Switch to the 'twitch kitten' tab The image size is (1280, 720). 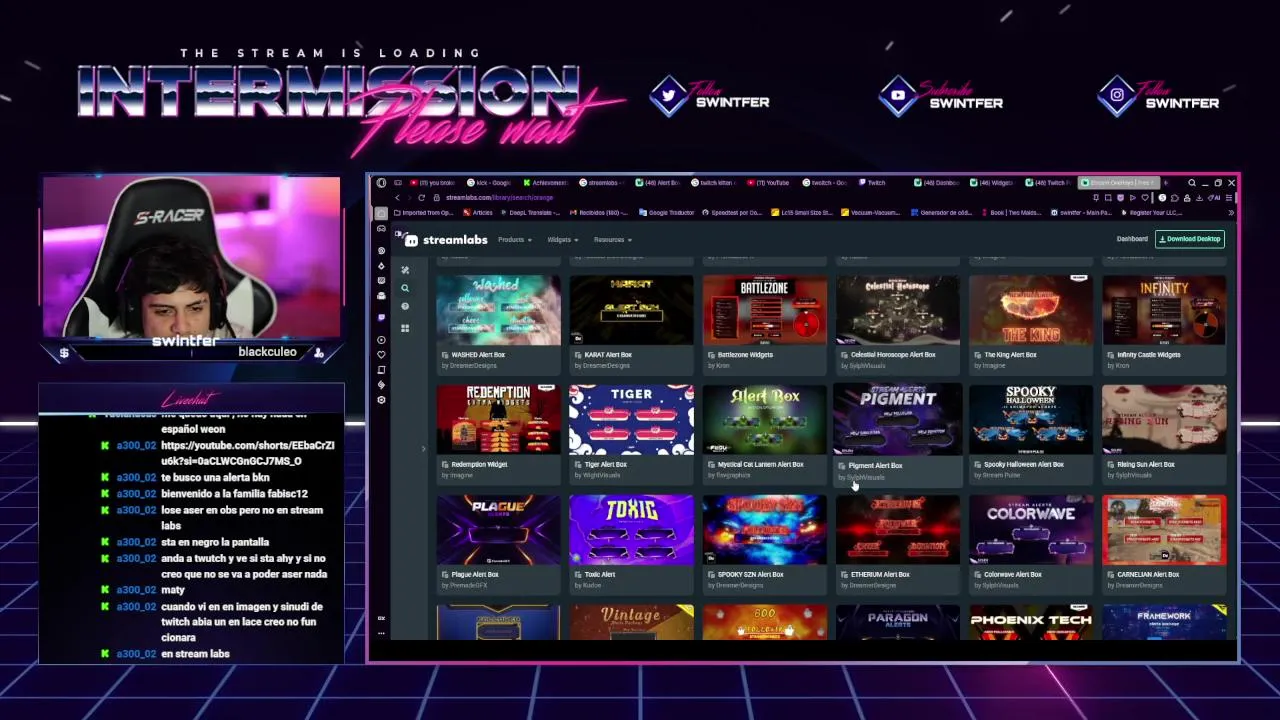[x=713, y=183]
